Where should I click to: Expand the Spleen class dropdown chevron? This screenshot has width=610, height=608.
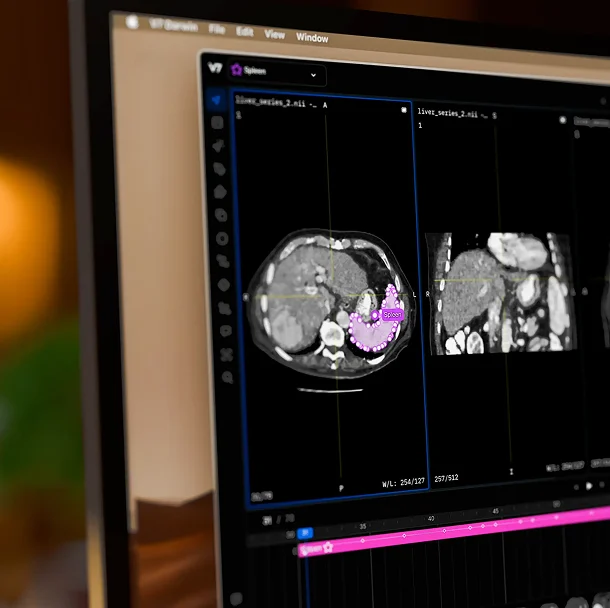click(314, 74)
